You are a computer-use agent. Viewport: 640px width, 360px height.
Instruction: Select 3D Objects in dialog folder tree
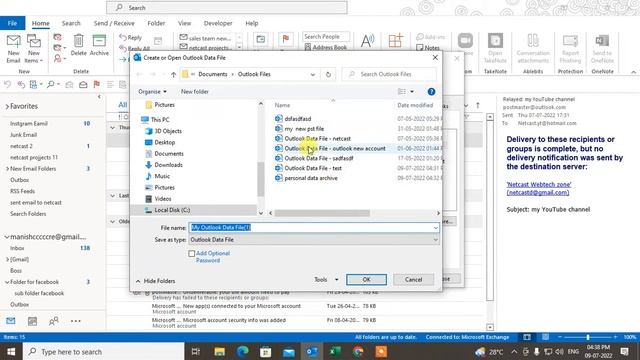[168, 131]
